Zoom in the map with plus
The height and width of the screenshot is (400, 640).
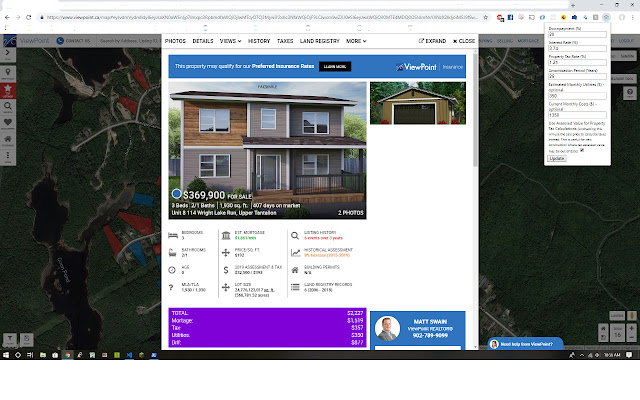pyautogui.click(x=631, y=328)
